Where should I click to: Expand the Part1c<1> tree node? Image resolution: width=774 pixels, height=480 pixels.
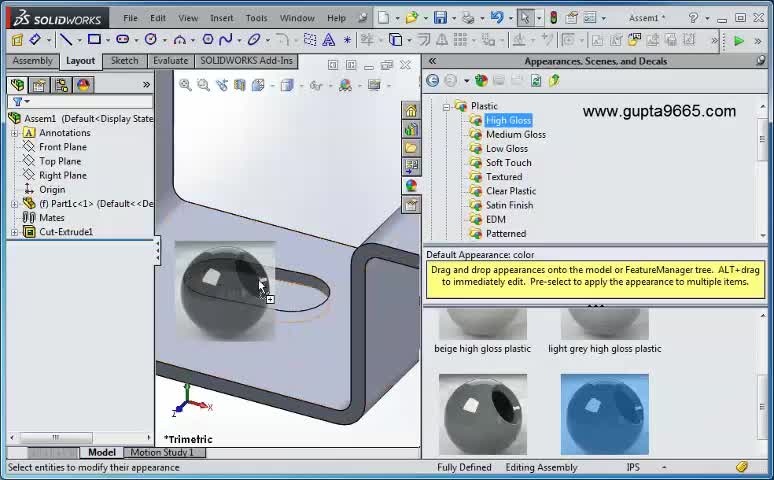(14, 203)
